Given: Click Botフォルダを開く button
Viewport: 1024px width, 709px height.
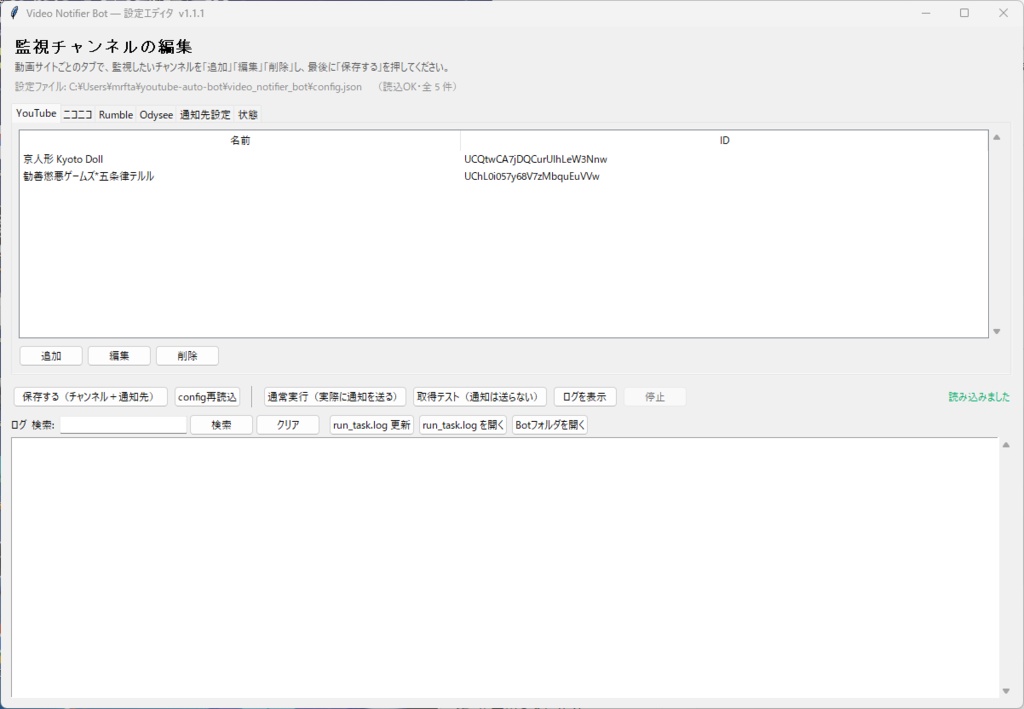Looking at the screenshot, I should pos(550,425).
